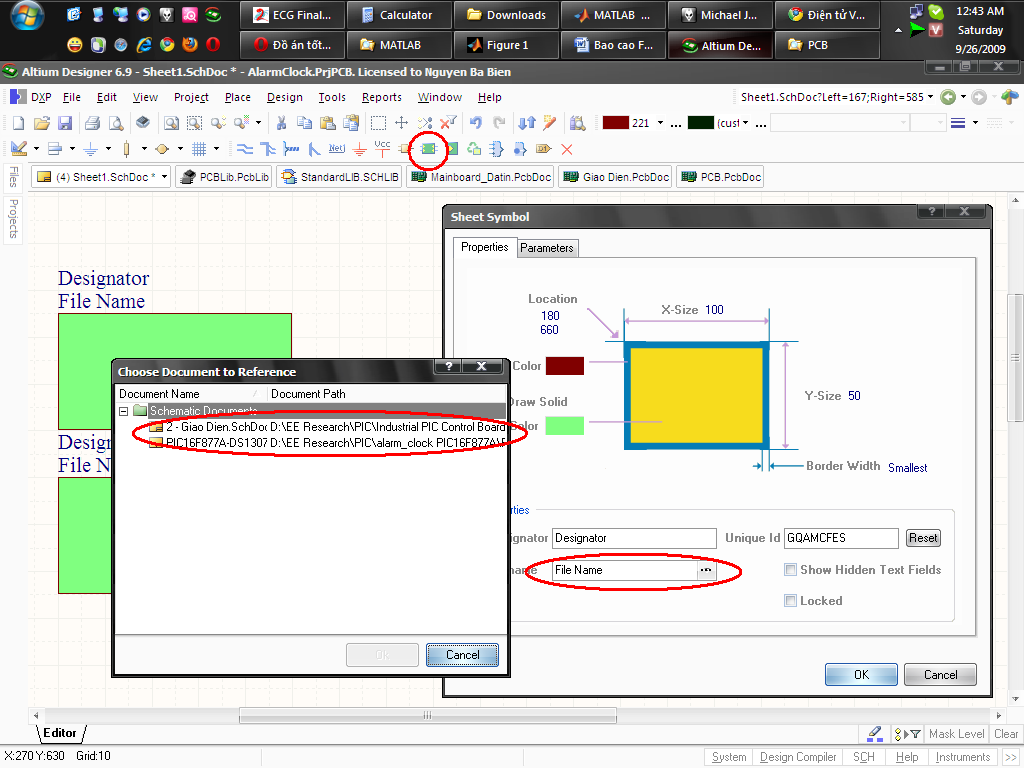The height and width of the screenshot is (768, 1024).
Task: Toggle the Locked checkbox
Action: coord(791,601)
